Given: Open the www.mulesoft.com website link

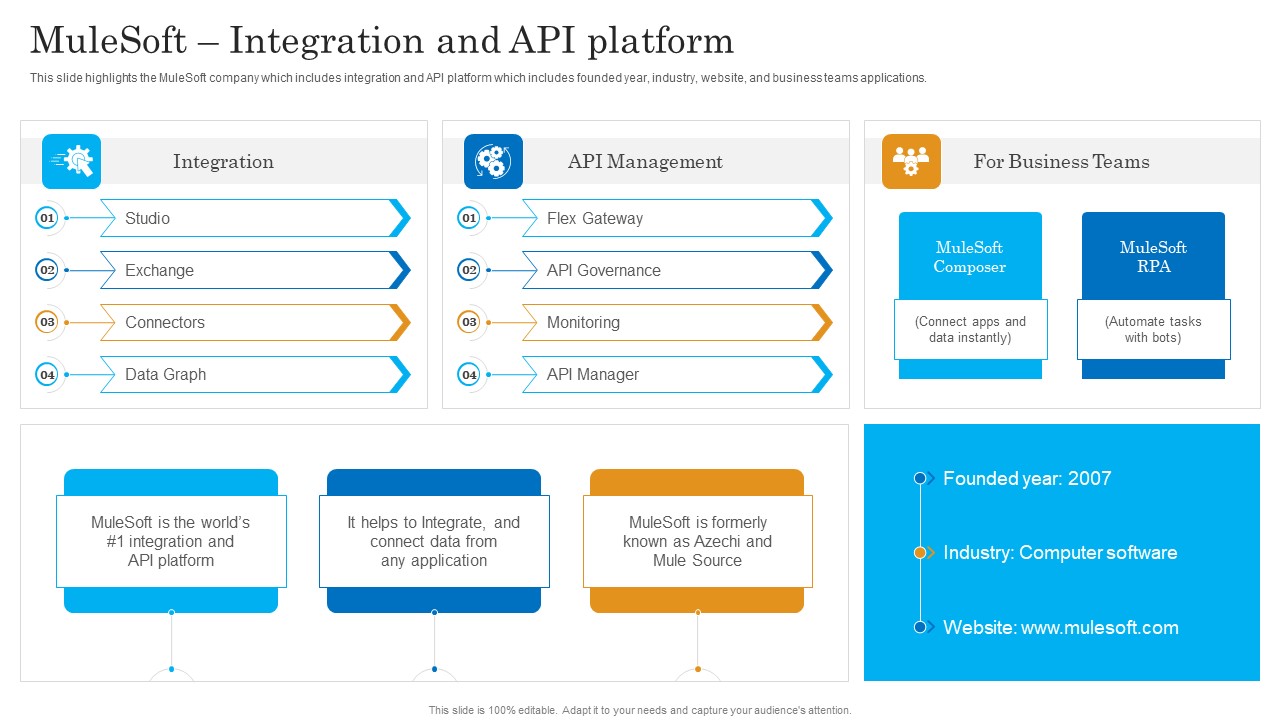Looking at the screenshot, I should pyautogui.click(x=1100, y=627).
